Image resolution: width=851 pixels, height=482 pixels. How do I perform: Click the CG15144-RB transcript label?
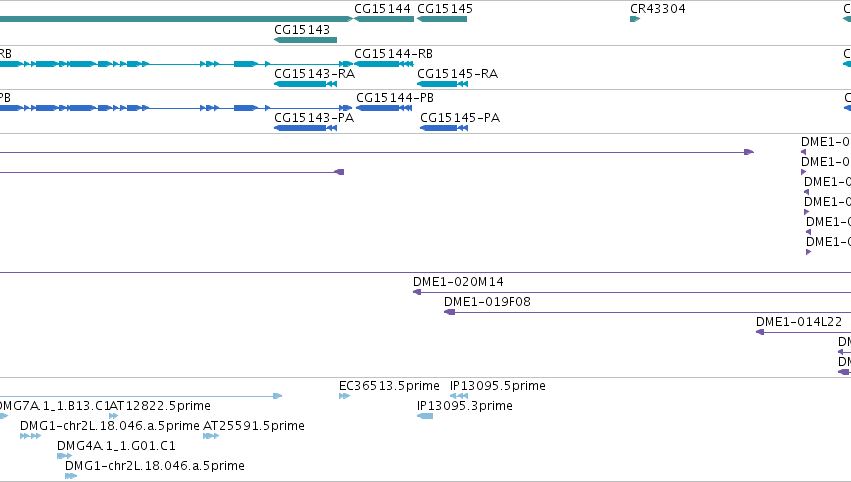tap(393, 54)
